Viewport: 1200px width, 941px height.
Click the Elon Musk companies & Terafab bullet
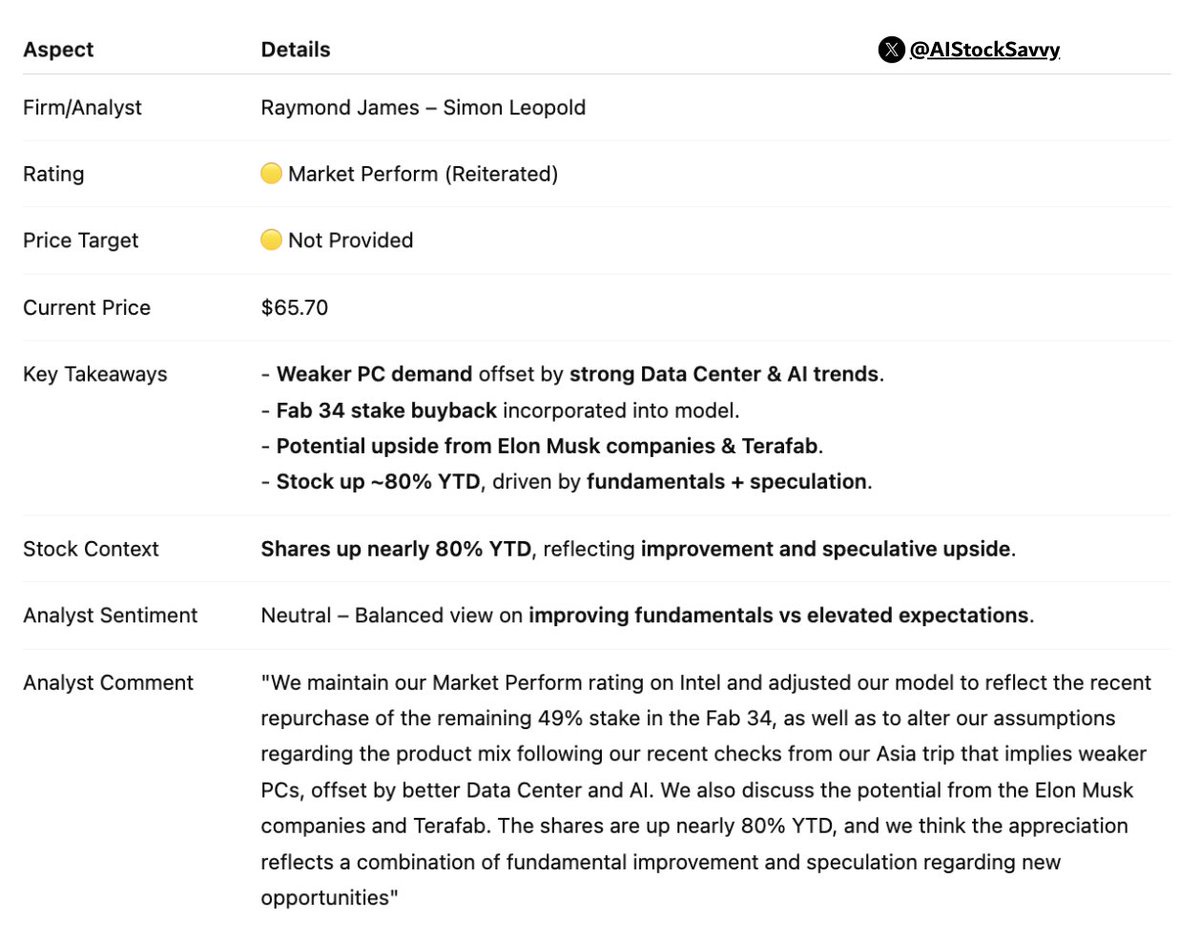point(549,446)
